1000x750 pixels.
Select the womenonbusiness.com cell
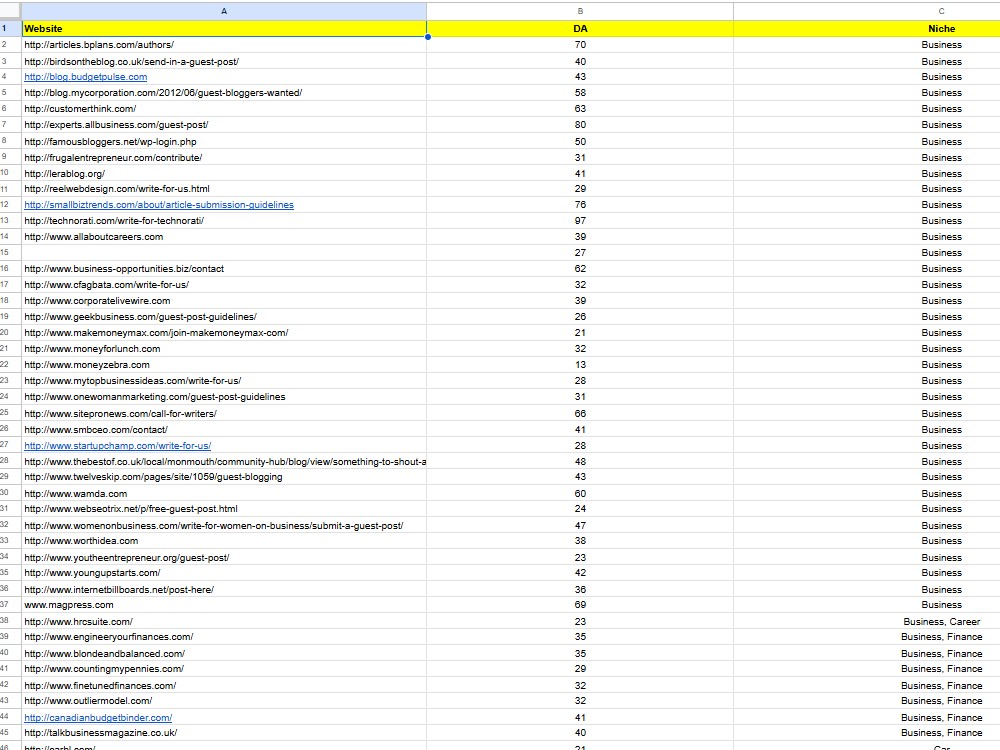(x=224, y=526)
